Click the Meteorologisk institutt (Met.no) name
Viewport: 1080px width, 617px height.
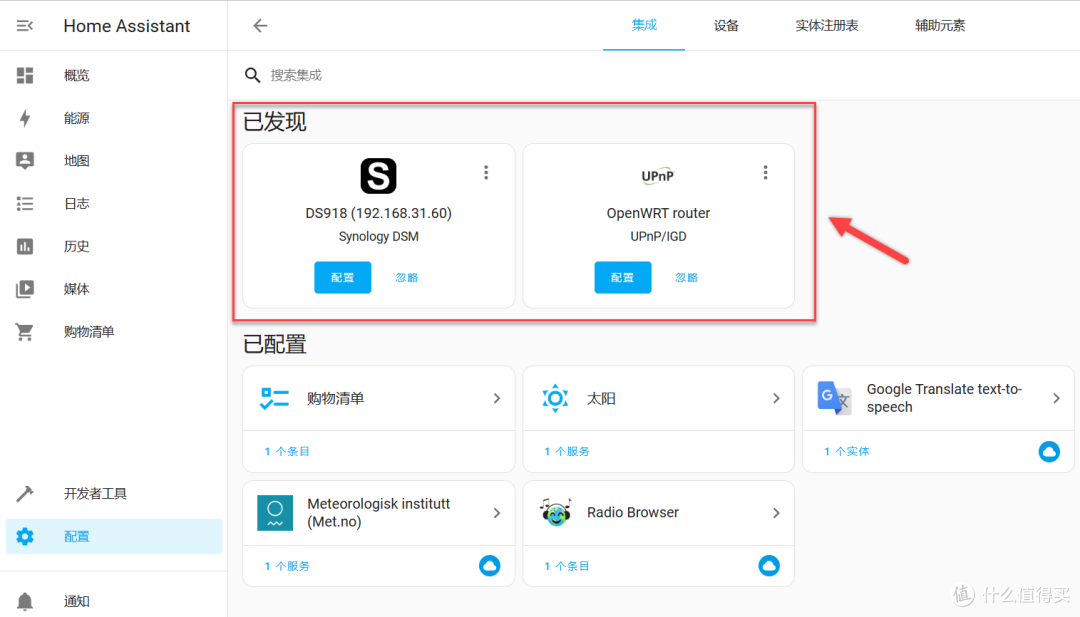coord(378,513)
